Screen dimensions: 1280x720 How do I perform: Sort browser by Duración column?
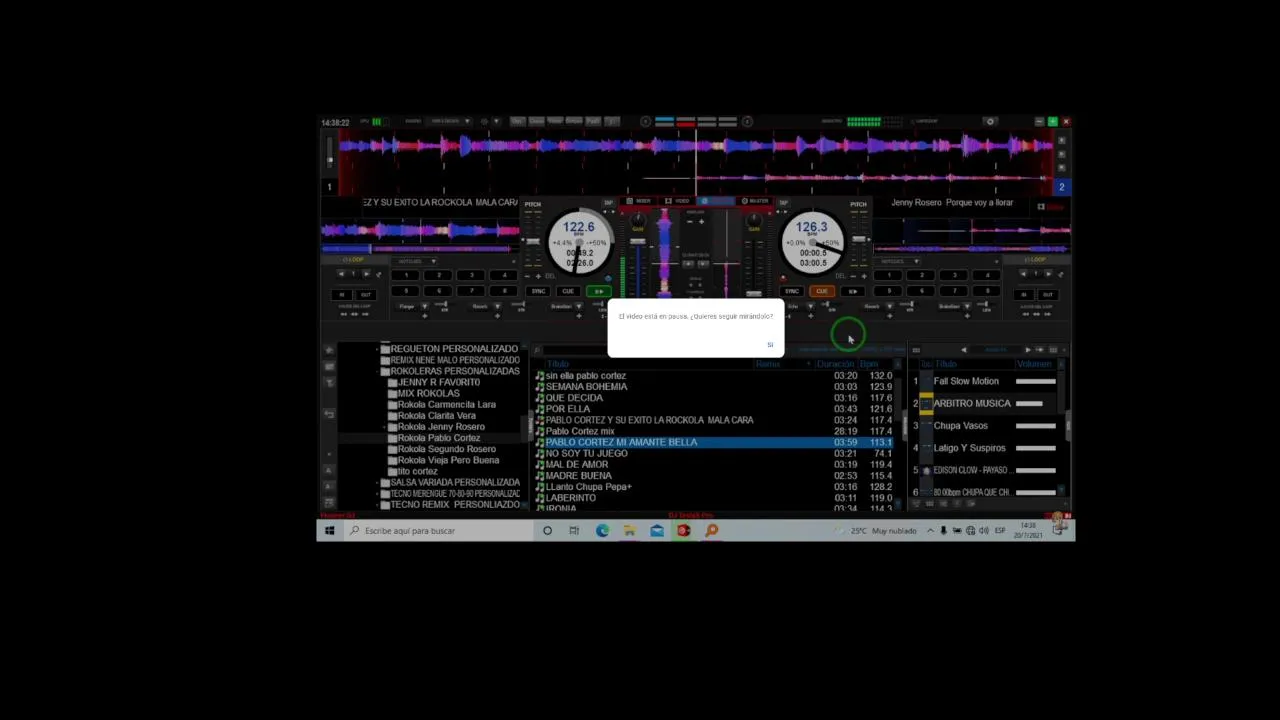point(835,364)
